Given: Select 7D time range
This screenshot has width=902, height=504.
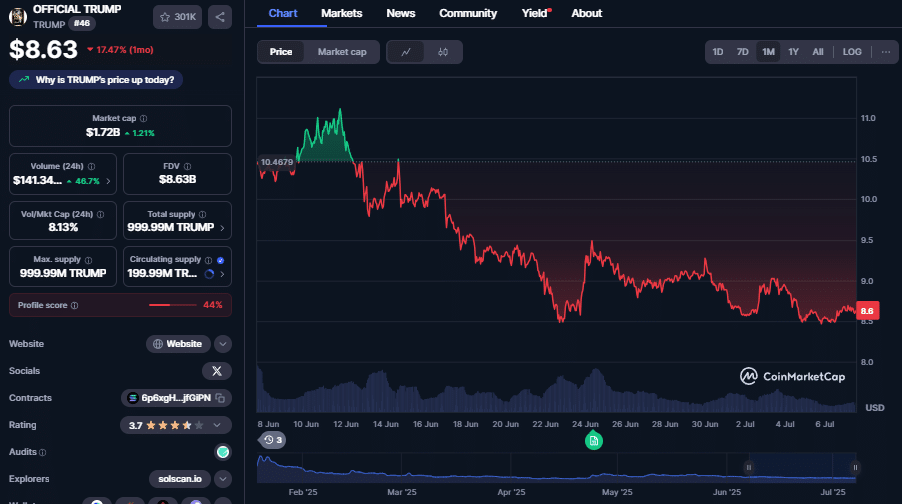Looking at the screenshot, I should click(x=743, y=52).
